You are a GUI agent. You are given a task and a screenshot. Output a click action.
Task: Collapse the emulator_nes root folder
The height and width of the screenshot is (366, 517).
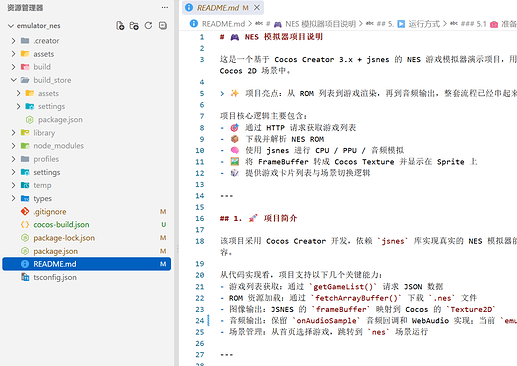tap(11, 26)
